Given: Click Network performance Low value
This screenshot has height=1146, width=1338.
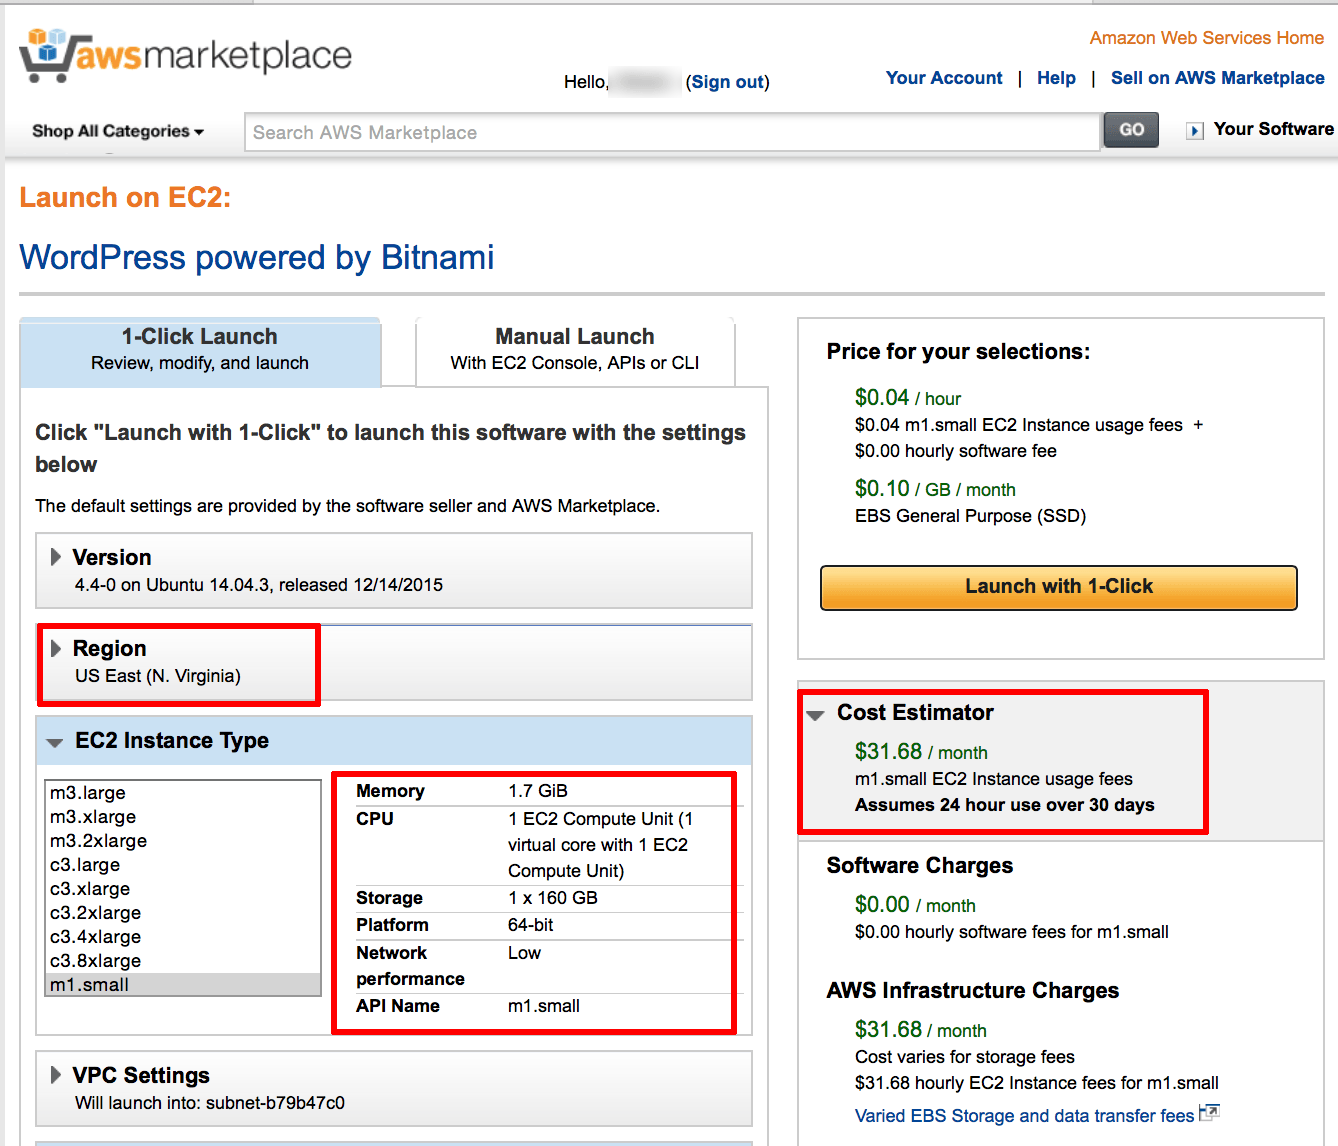Looking at the screenshot, I should click(524, 953).
